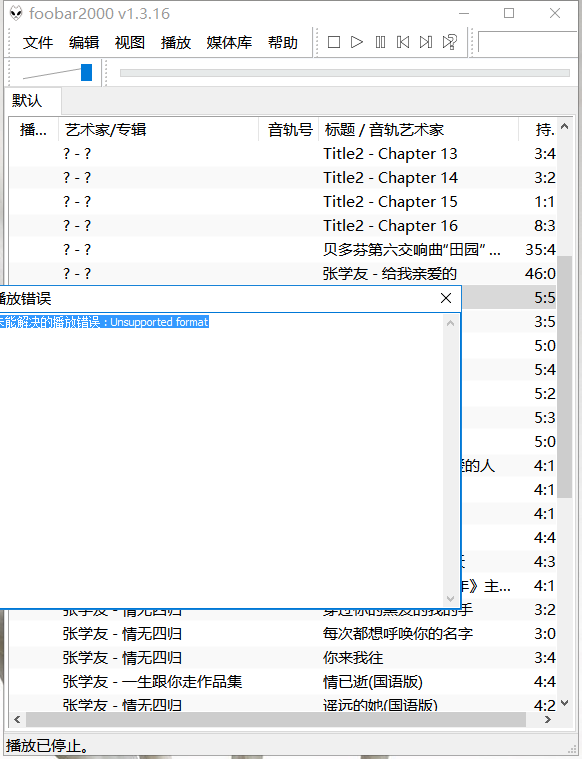
Task: Open the 帮助 menu
Action: 283,43
